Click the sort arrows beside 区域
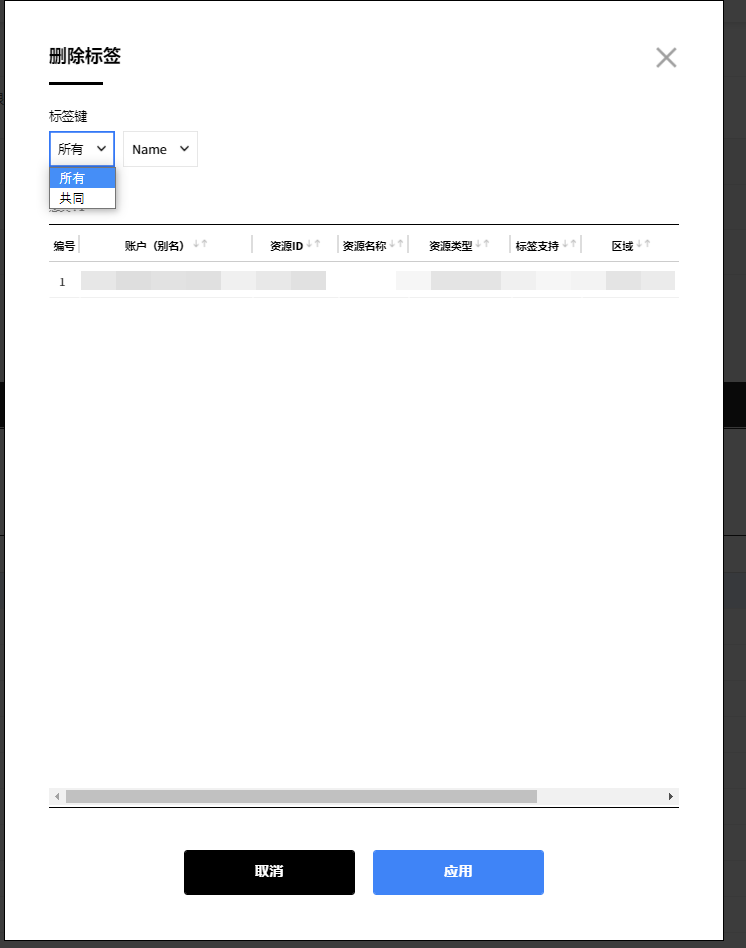This screenshot has width=746, height=948. coord(643,245)
